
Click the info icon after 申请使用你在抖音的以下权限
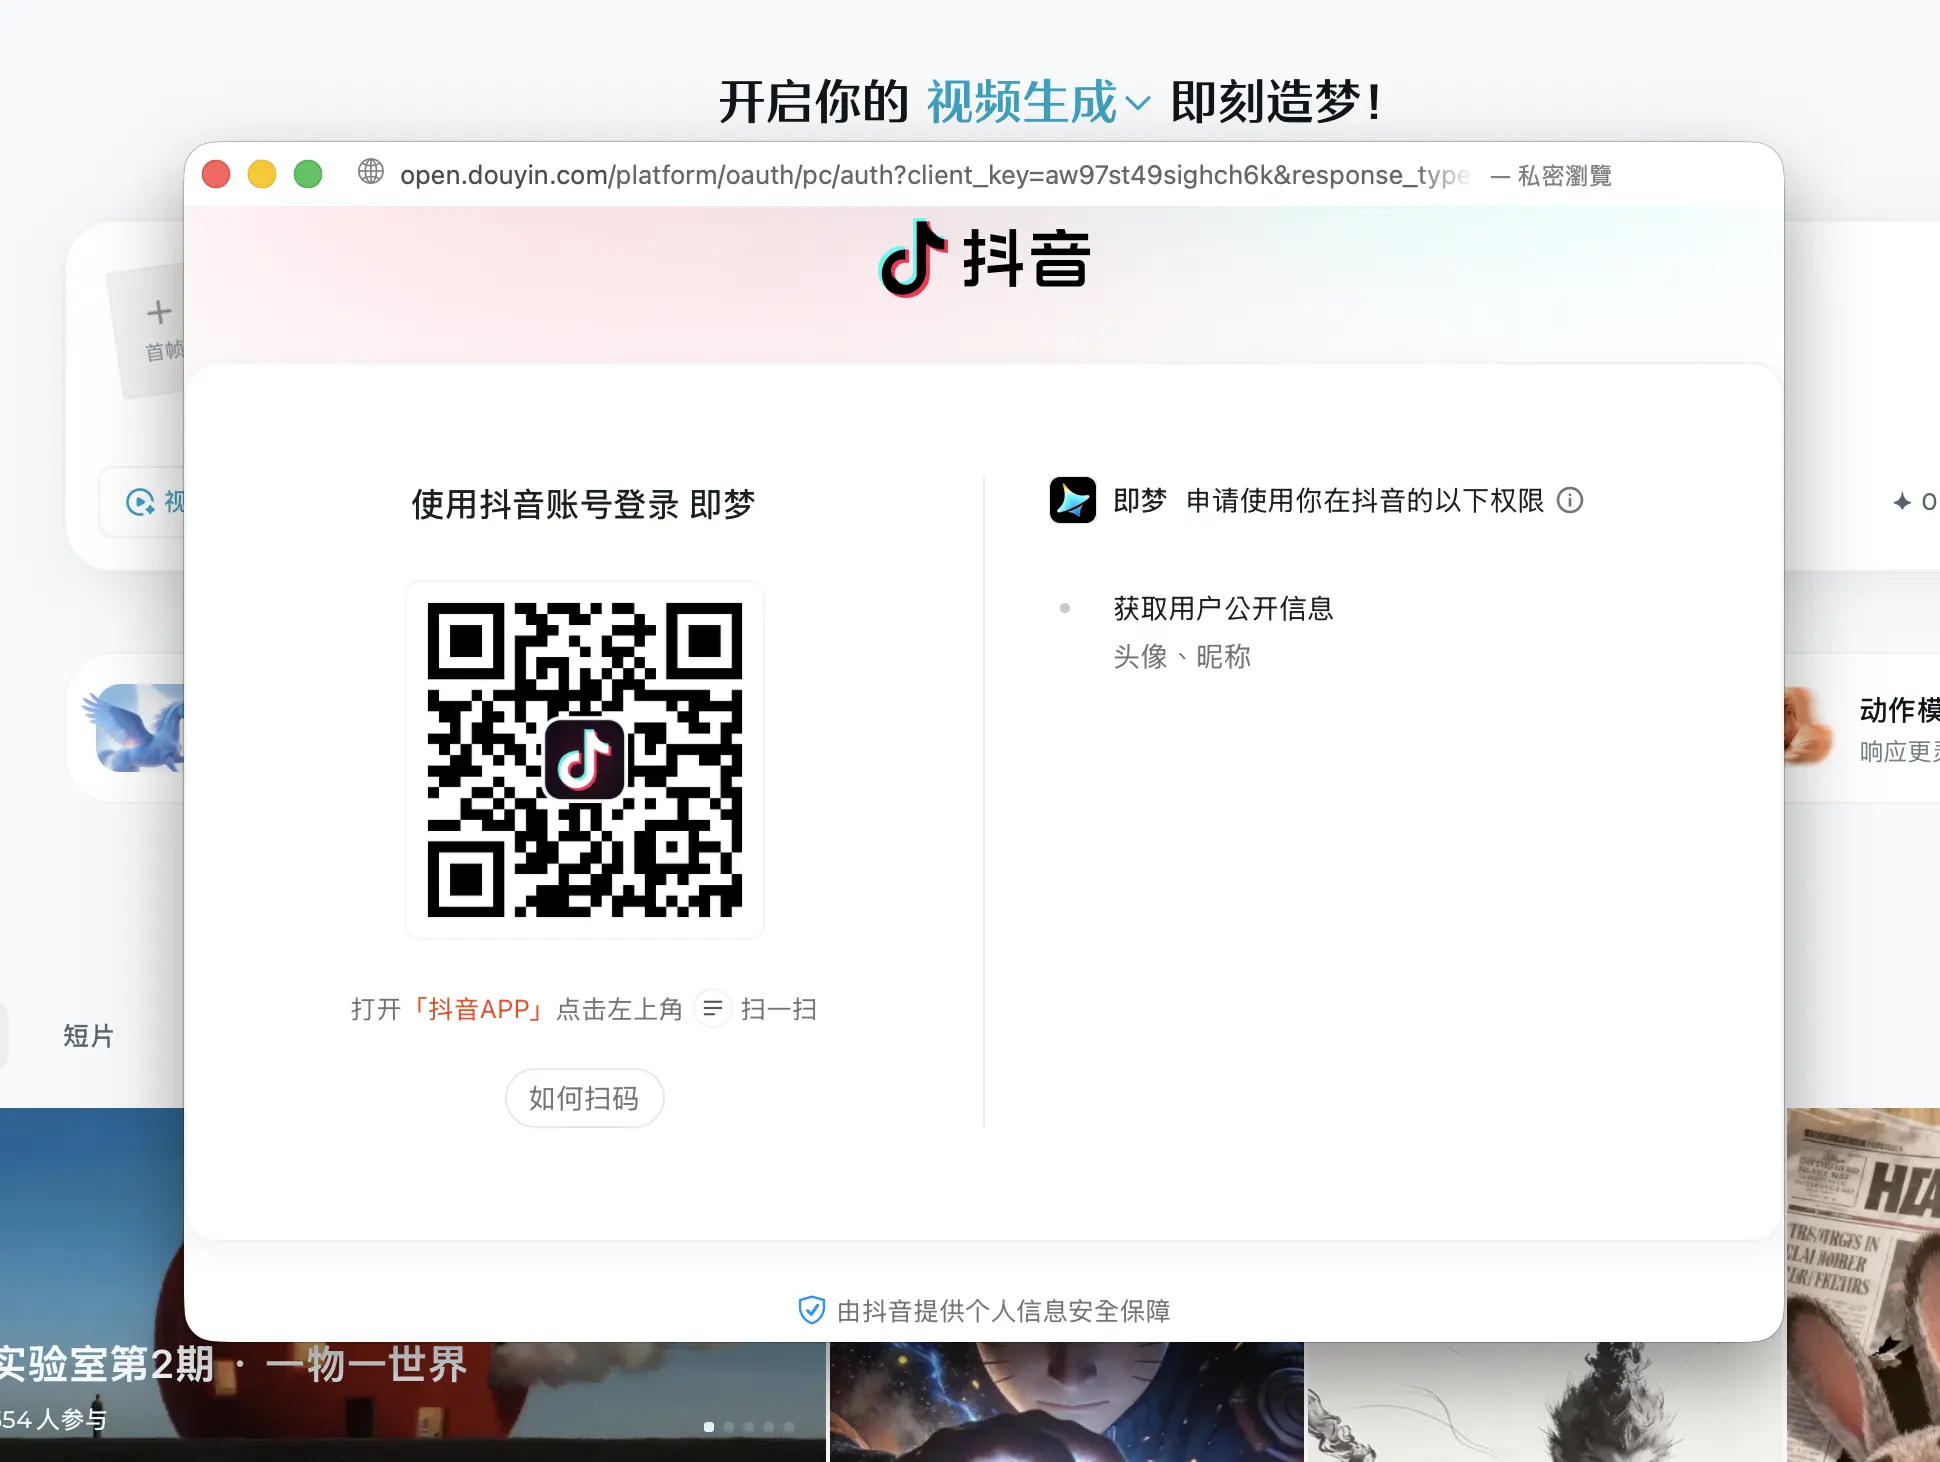(1570, 500)
